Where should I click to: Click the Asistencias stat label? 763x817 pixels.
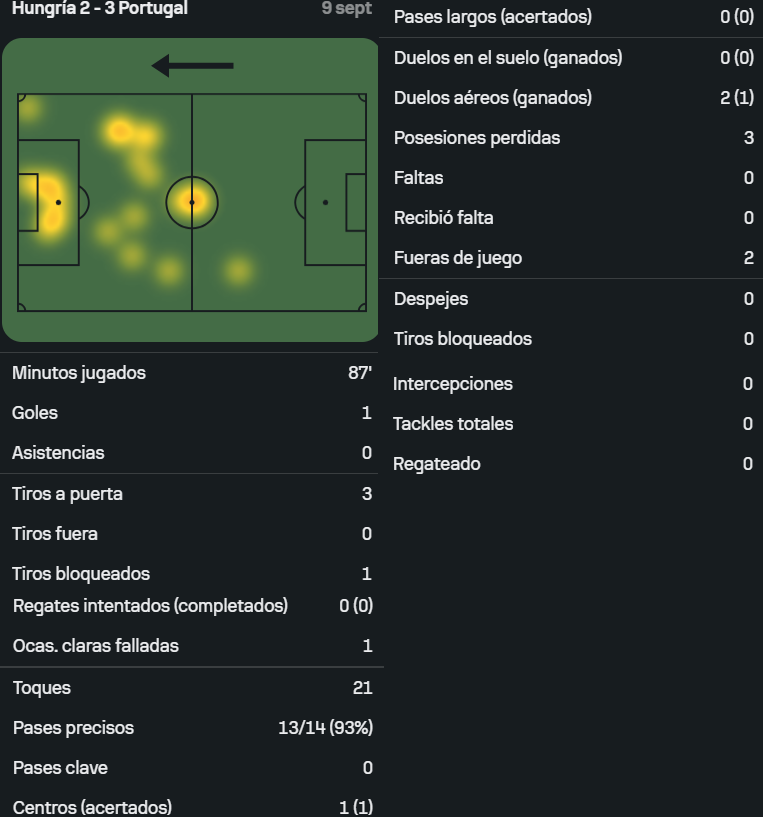[58, 453]
